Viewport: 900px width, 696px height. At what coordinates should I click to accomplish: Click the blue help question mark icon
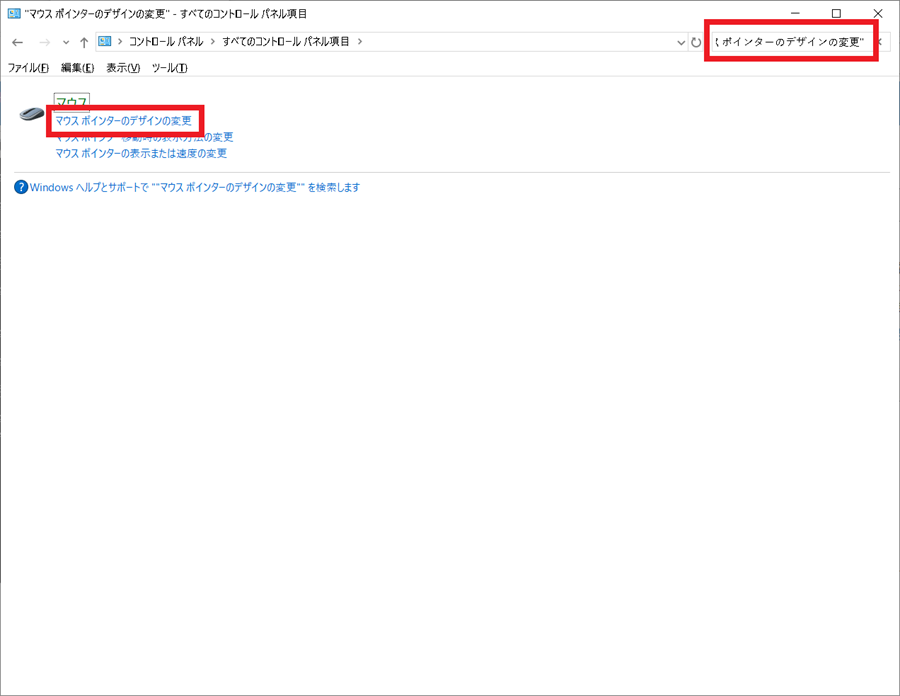click(x=20, y=187)
